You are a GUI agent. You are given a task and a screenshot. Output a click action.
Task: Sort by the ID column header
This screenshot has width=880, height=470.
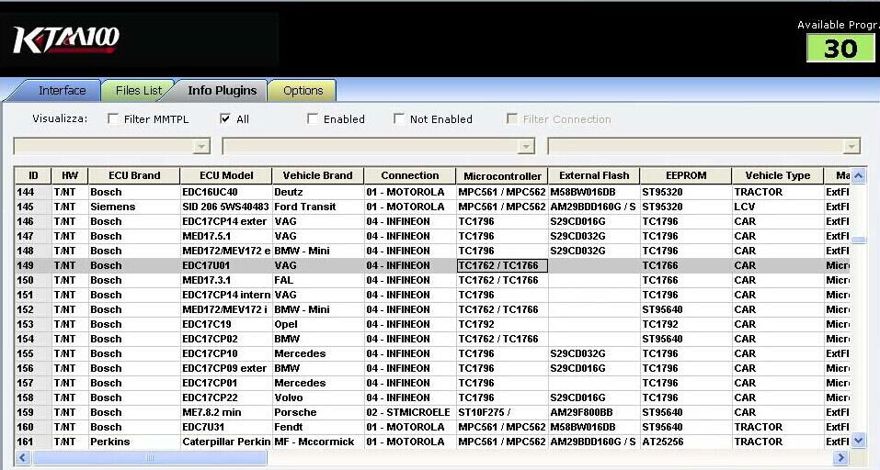[x=33, y=176]
